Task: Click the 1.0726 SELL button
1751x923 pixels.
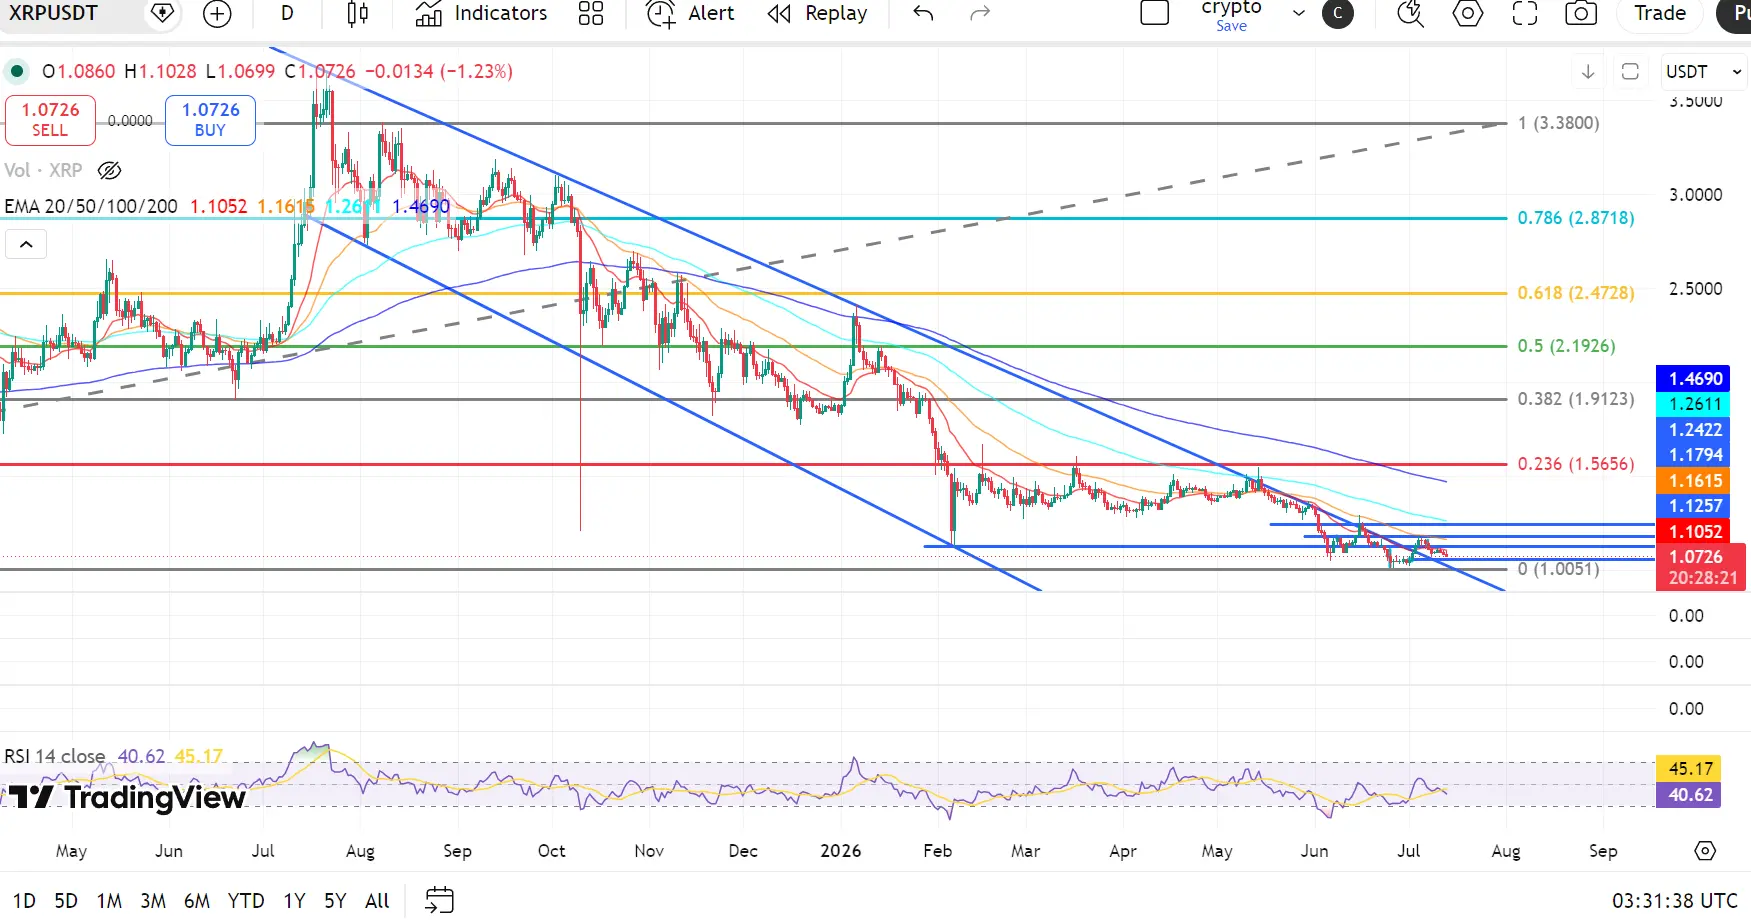Action: [50, 120]
